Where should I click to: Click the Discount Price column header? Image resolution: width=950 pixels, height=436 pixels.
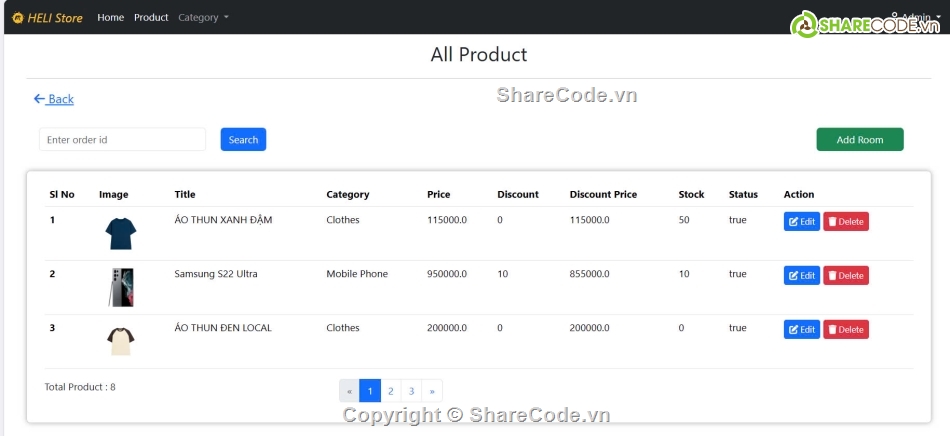click(603, 194)
